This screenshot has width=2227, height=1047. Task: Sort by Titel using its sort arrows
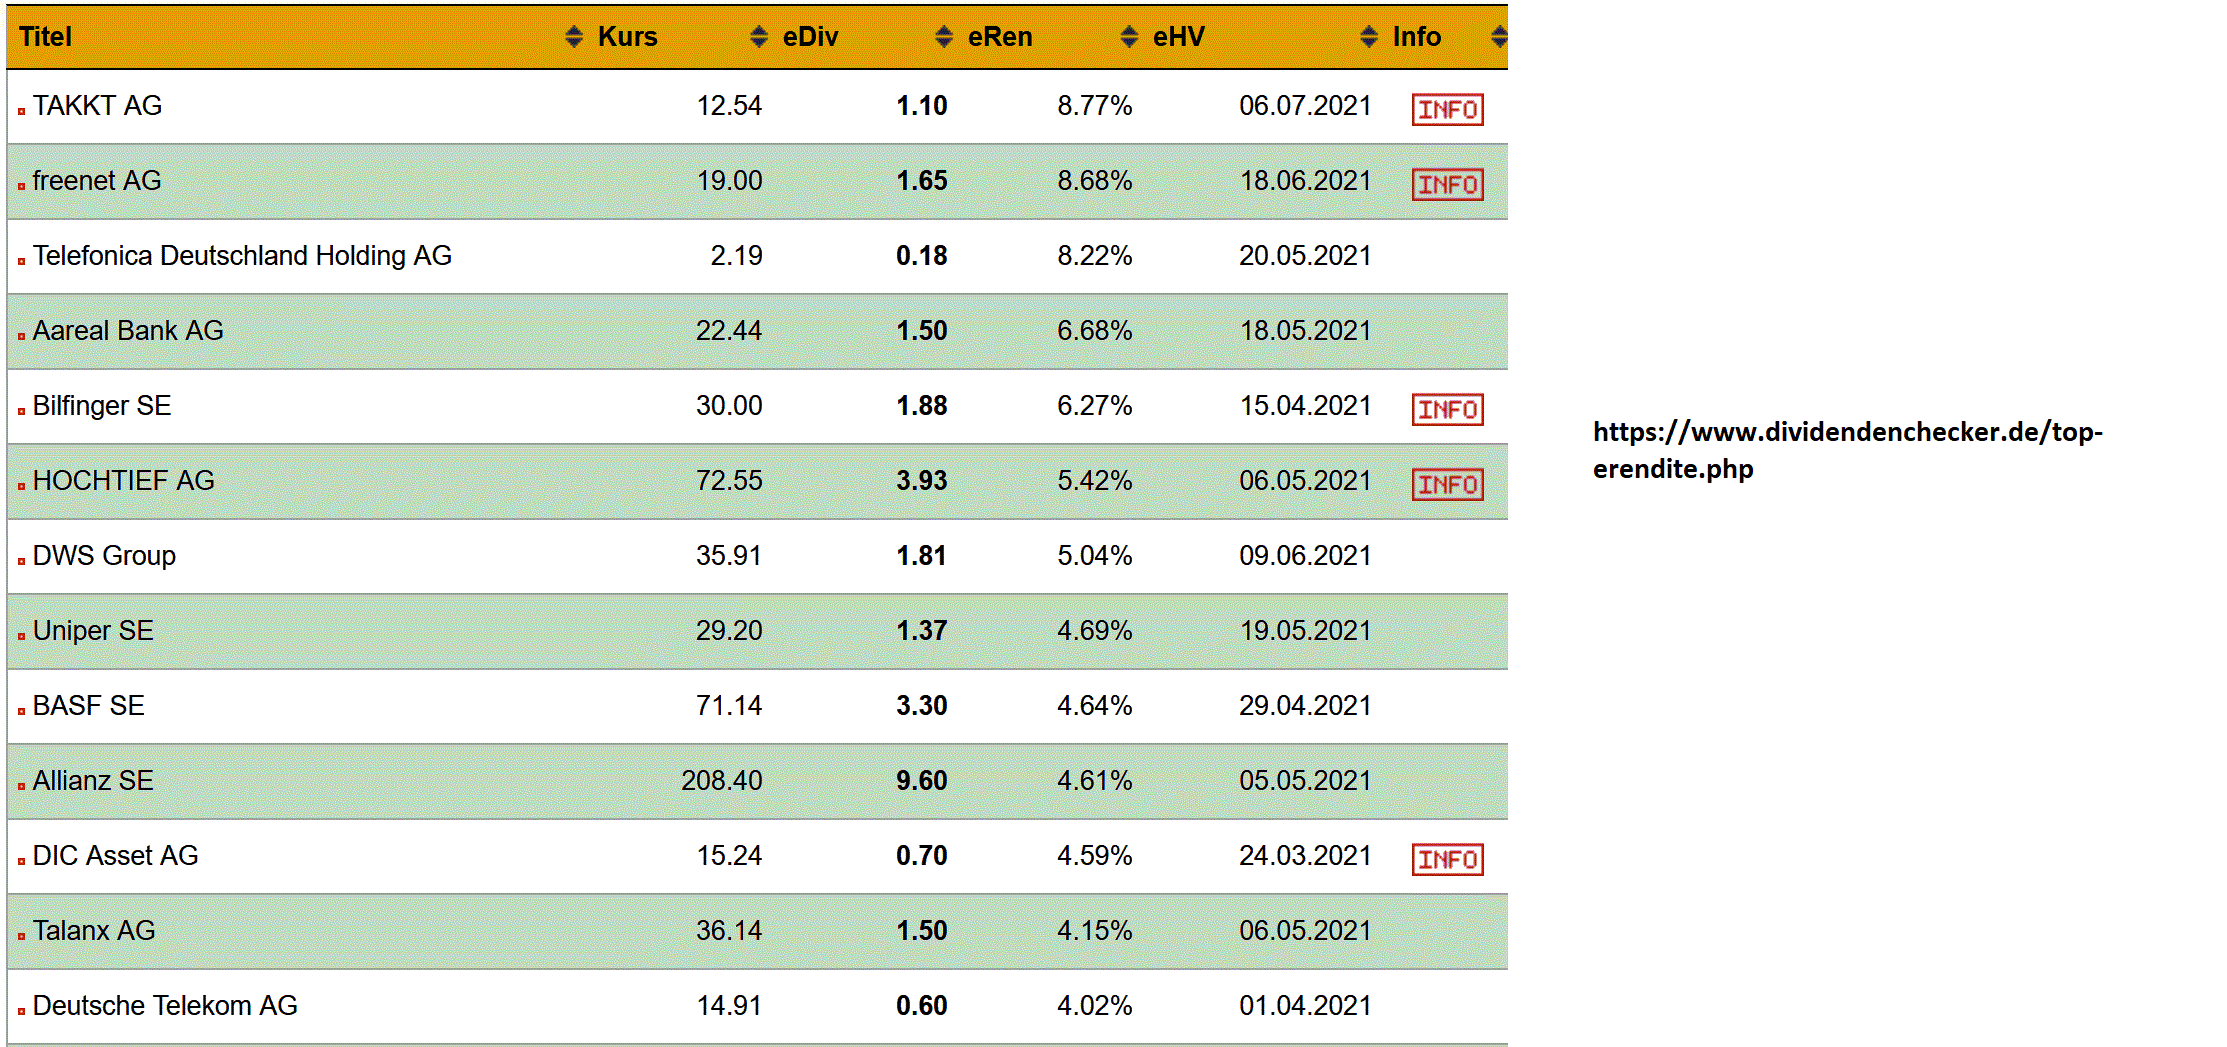[x=574, y=37]
